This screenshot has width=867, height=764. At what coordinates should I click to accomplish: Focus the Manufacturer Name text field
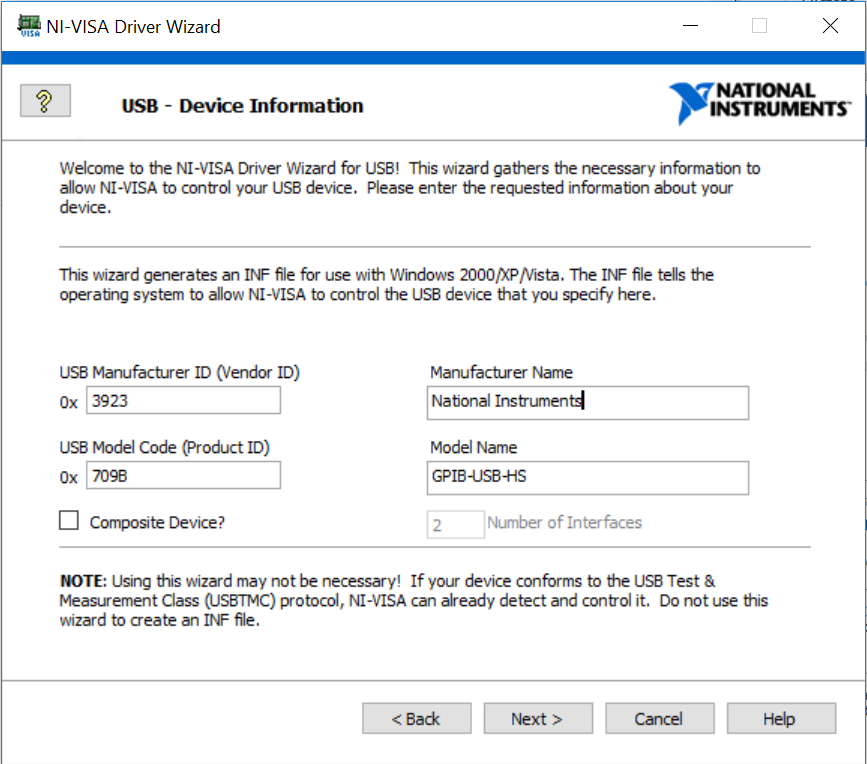click(x=587, y=402)
